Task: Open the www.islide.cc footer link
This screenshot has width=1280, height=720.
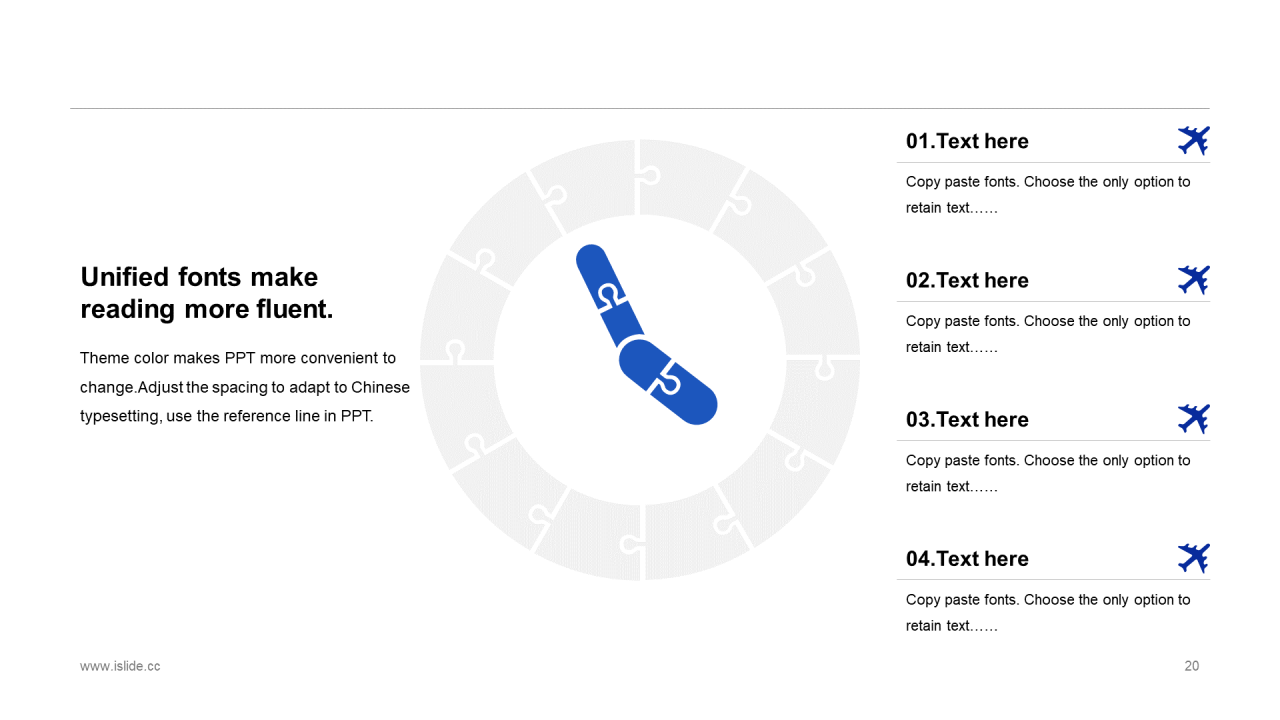Action: point(120,666)
